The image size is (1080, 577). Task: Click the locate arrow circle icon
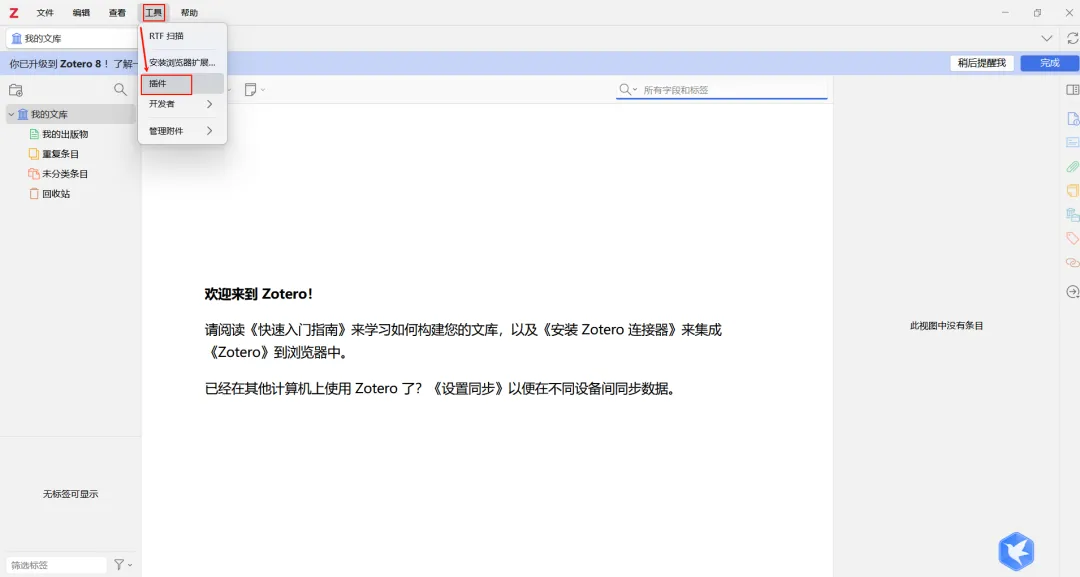pos(1072,292)
